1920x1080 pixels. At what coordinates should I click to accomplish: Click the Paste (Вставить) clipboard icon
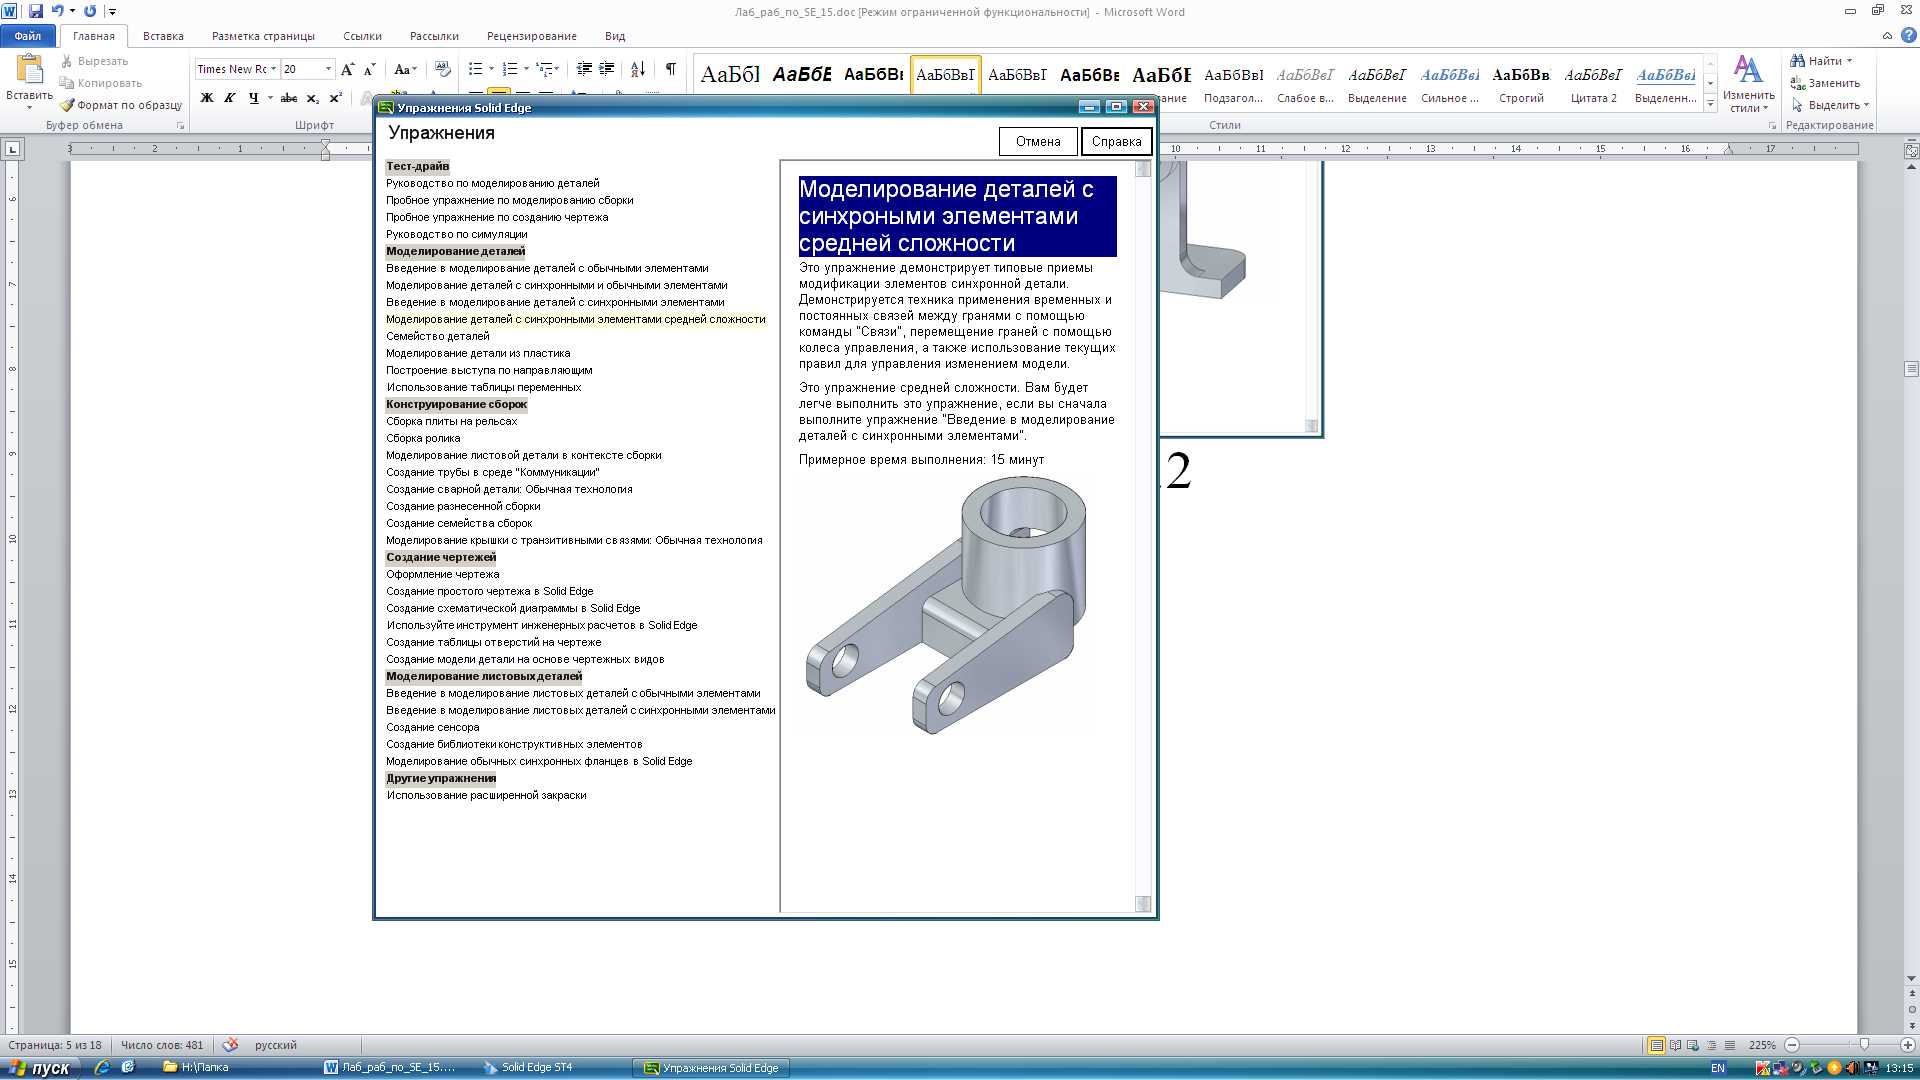(29, 70)
